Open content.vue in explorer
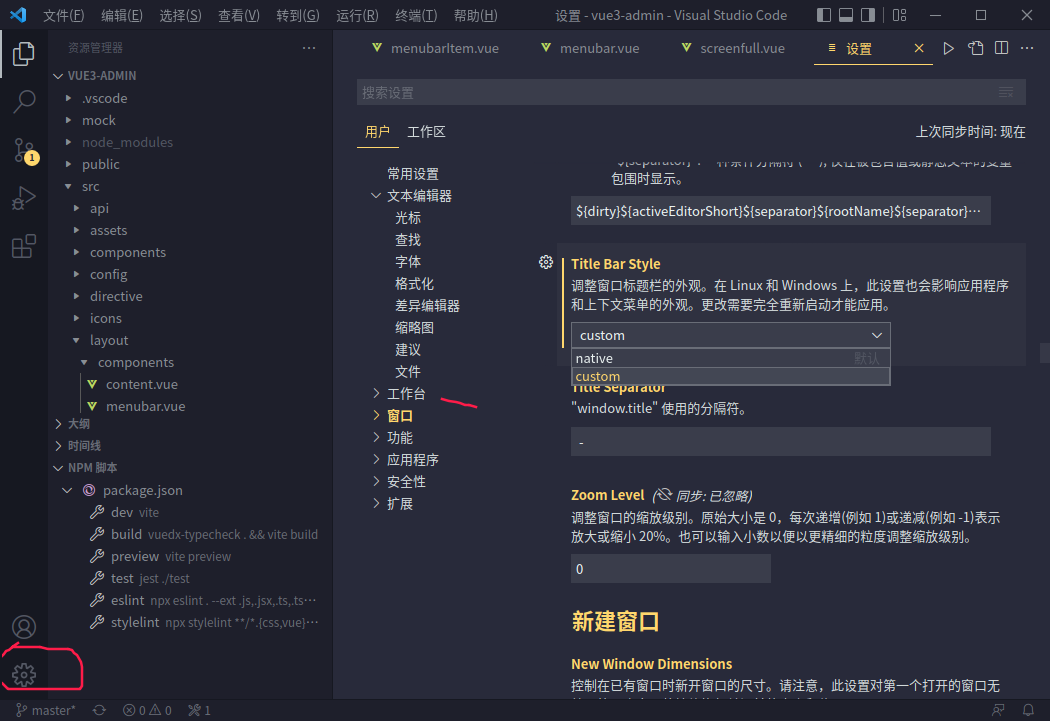This screenshot has height=721, width=1050. point(141,384)
